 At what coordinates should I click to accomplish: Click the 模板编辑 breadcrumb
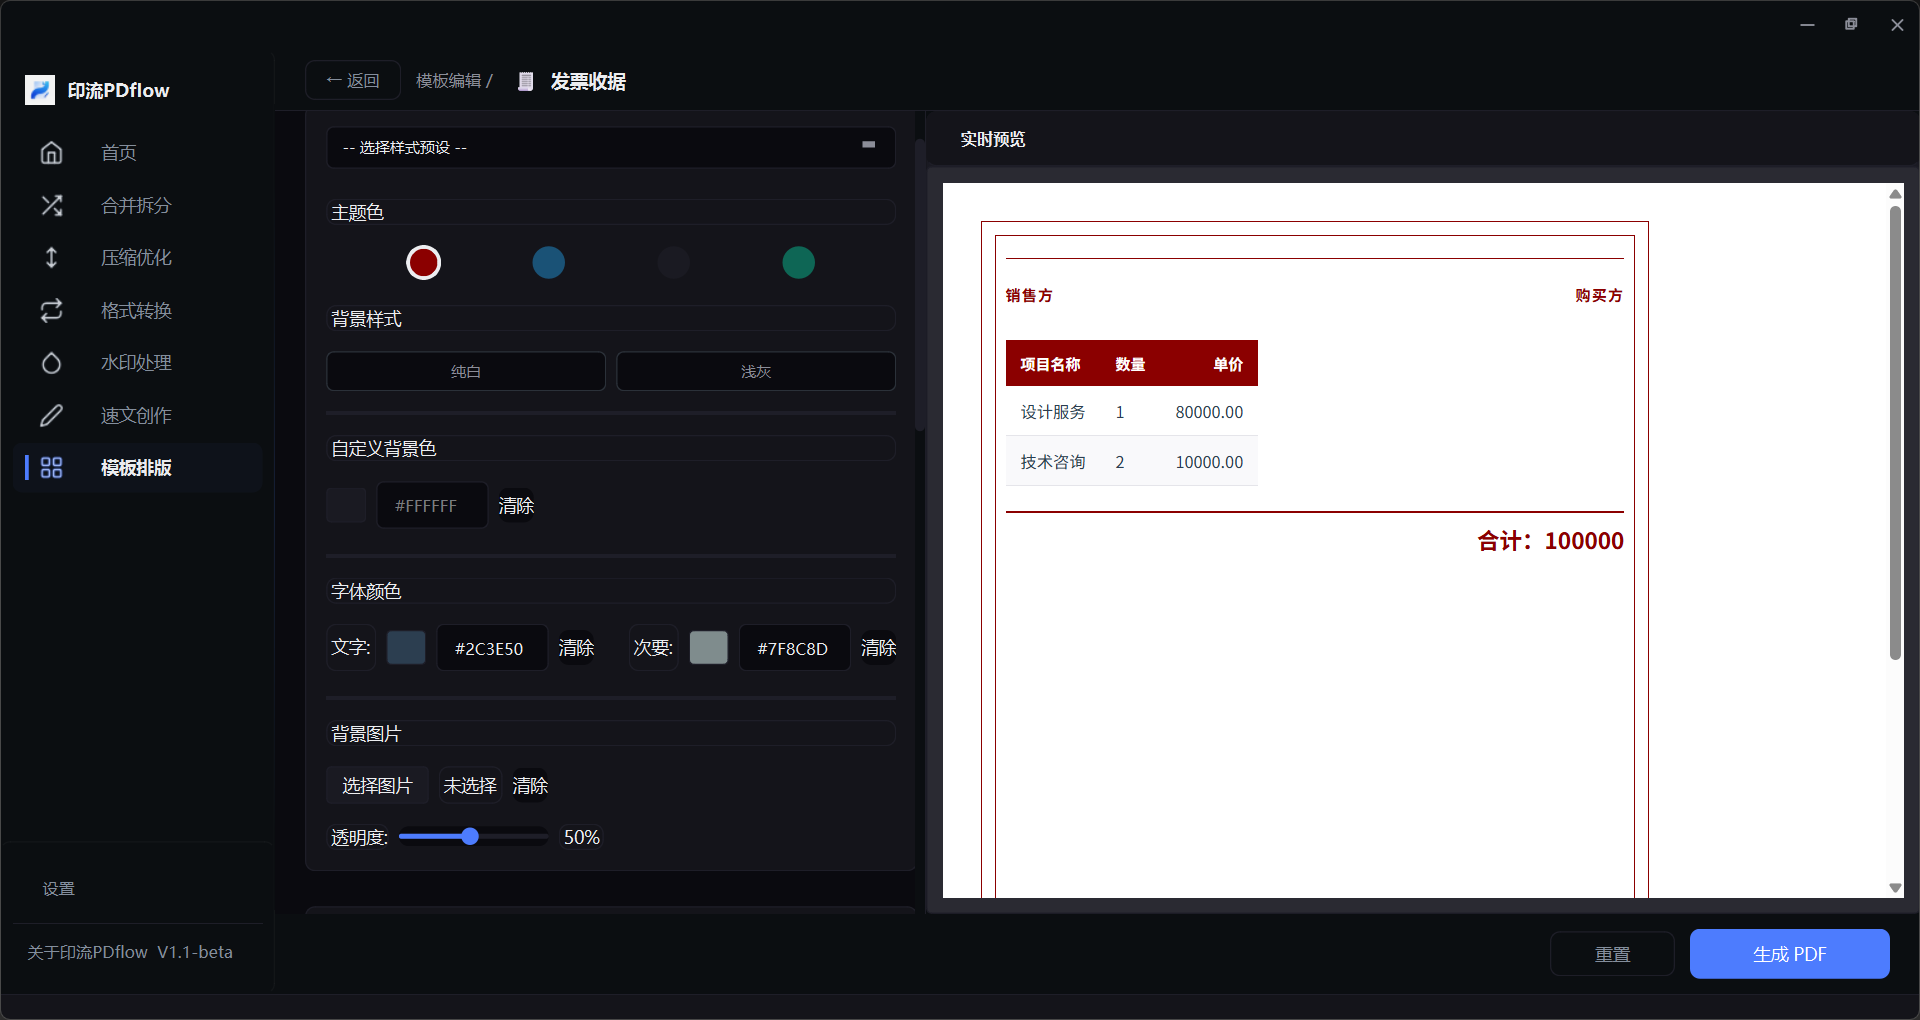click(x=449, y=80)
